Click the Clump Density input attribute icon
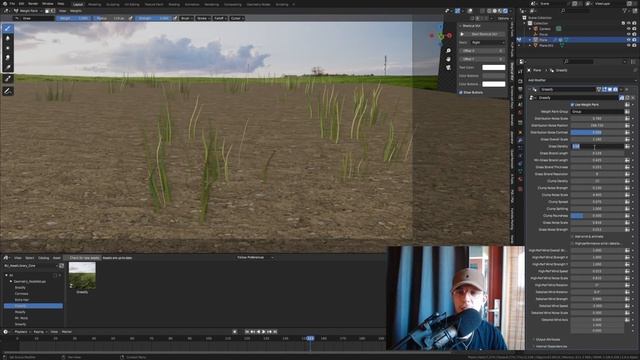Image resolution: width=640 pixels, height=360 pixels. pos(627,181)
